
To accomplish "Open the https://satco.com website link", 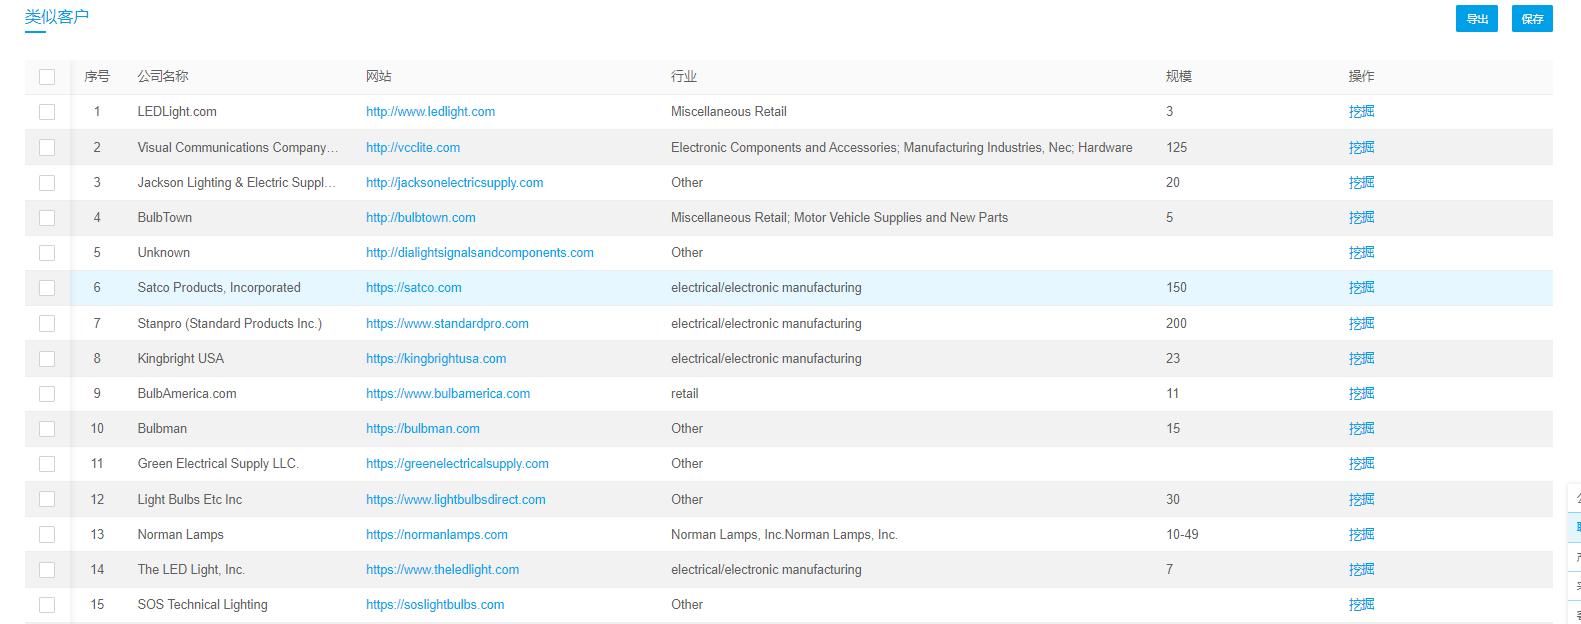I will 413,288.
